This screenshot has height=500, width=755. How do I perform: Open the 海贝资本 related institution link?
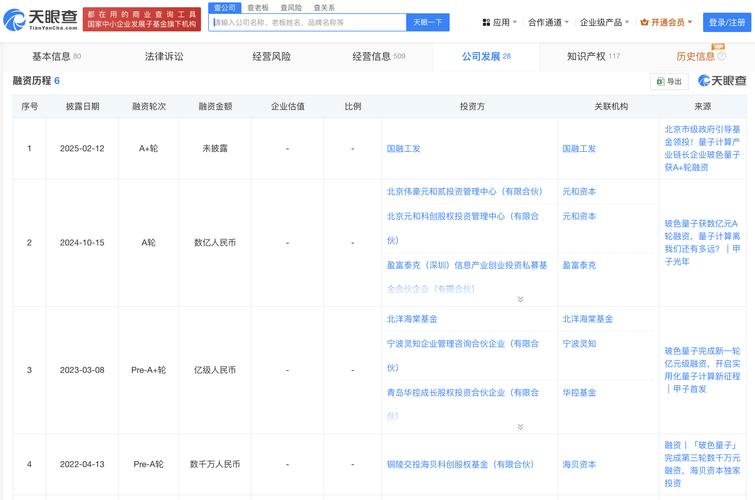pos(578,464)
